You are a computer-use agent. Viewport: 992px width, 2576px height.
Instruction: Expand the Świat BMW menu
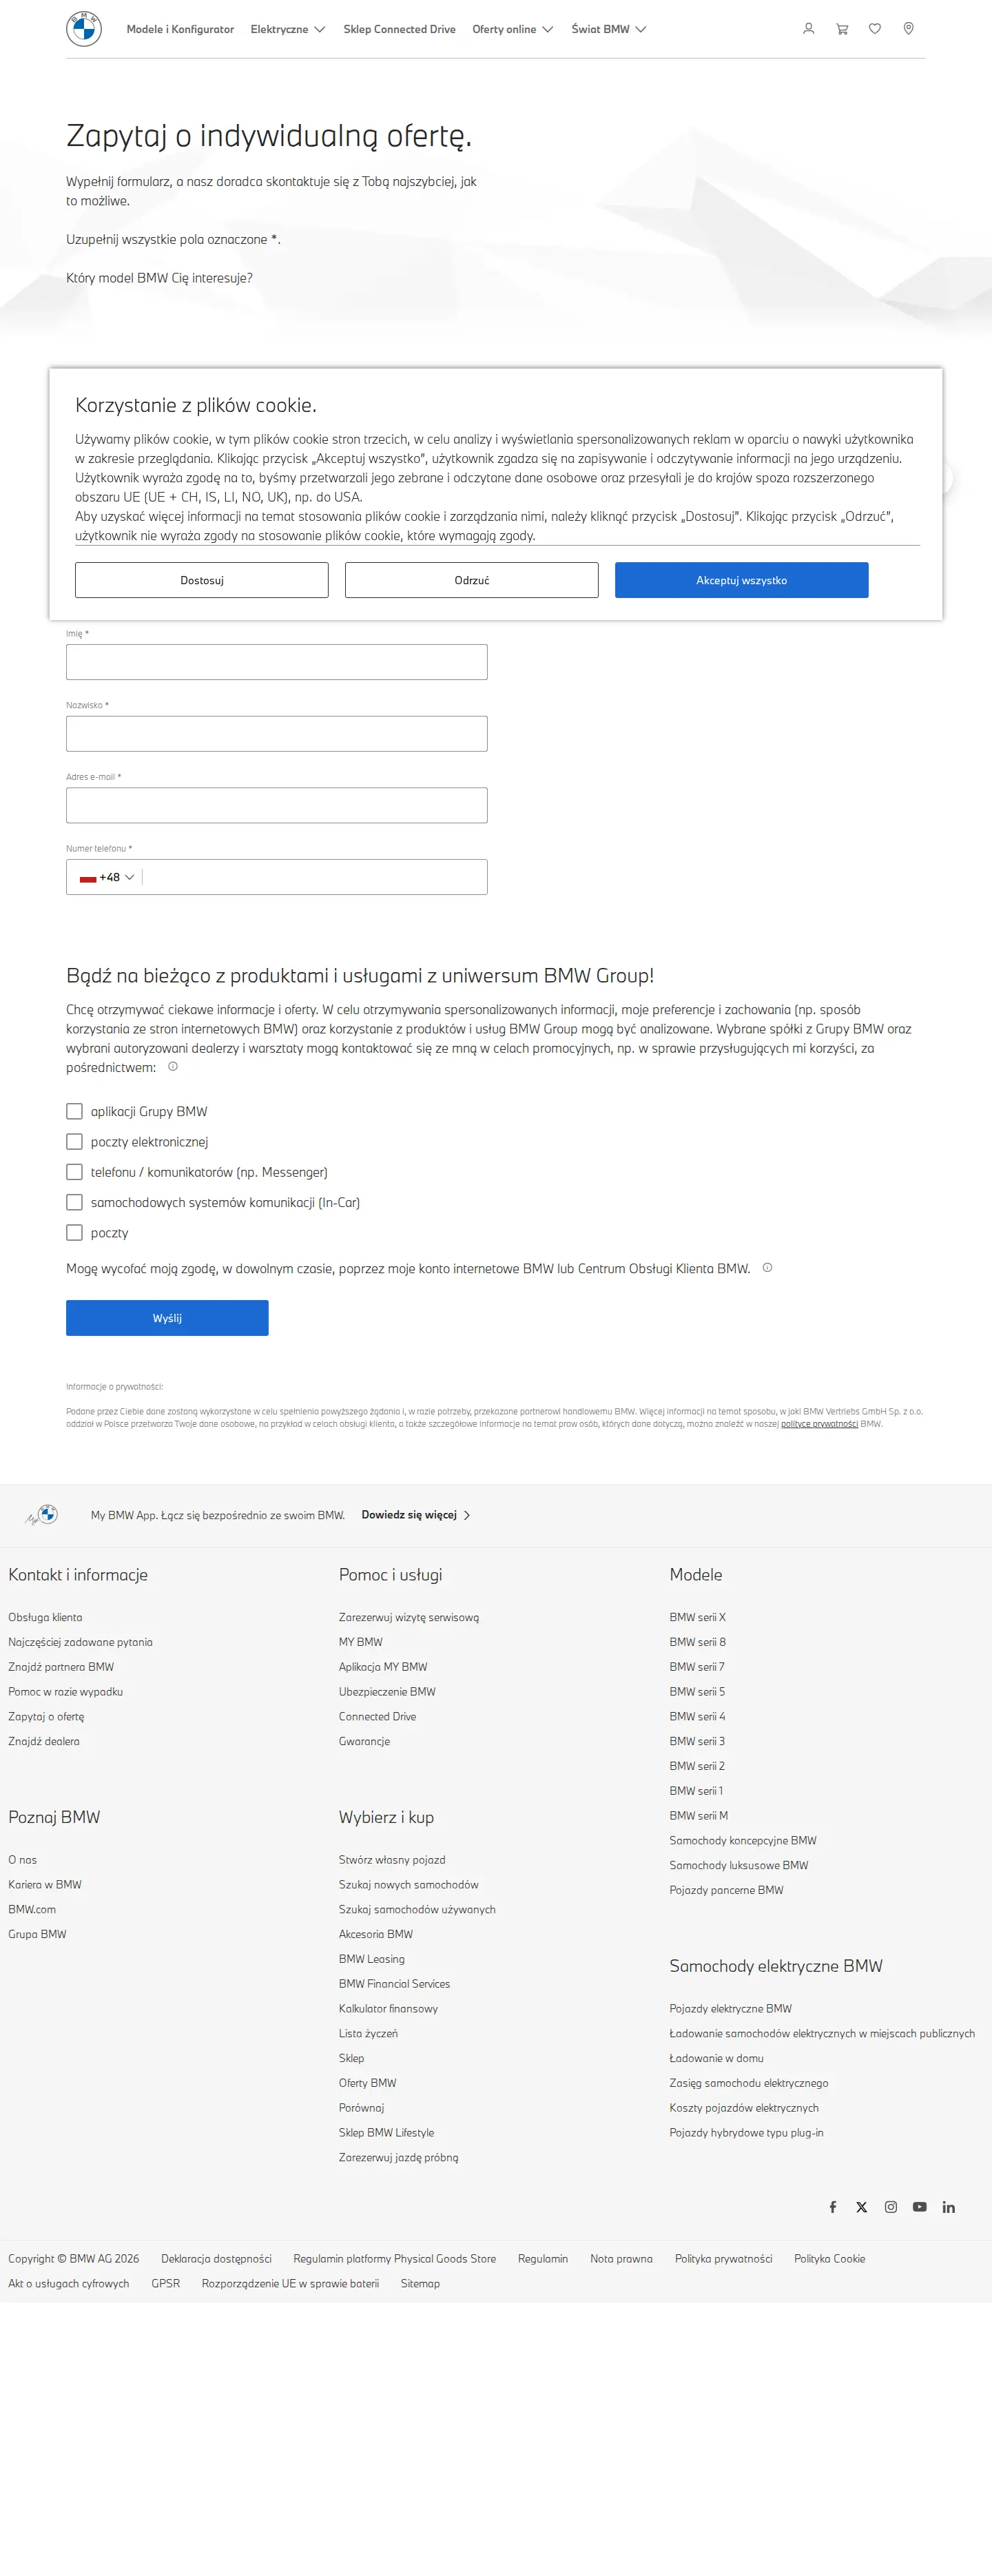(608, 29)
